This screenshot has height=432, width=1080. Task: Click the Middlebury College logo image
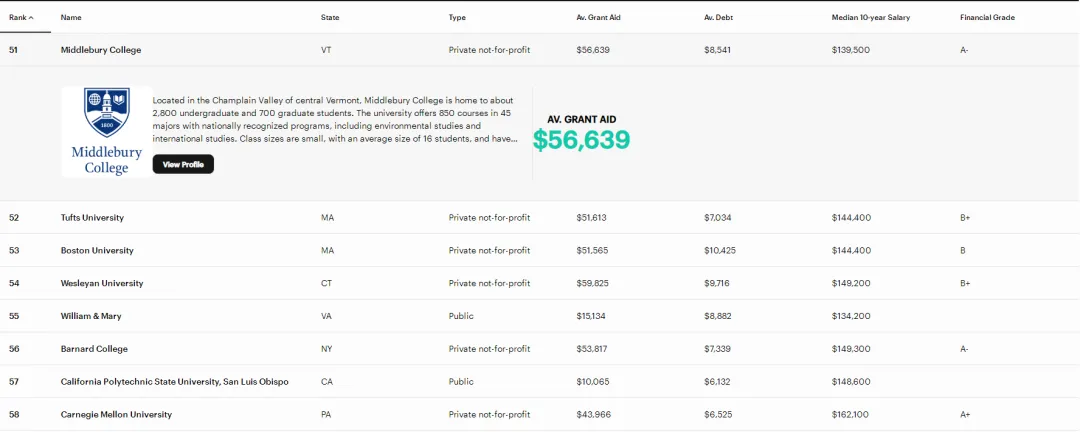(x=106, y=132)
